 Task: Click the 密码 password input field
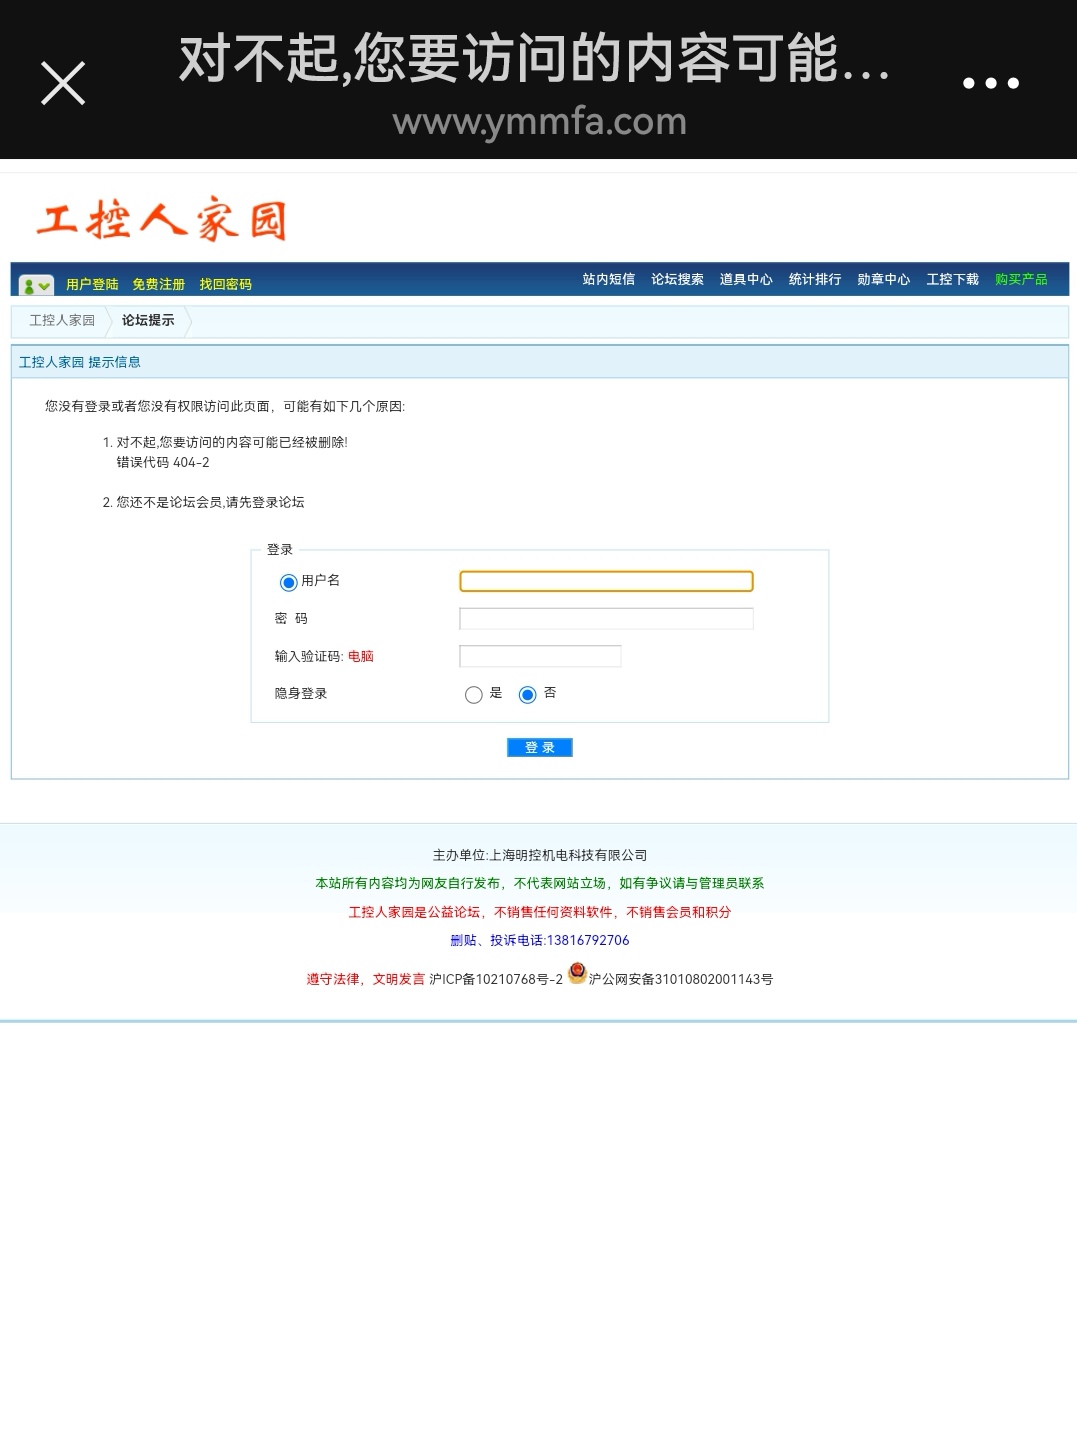[x=606, y=619]
